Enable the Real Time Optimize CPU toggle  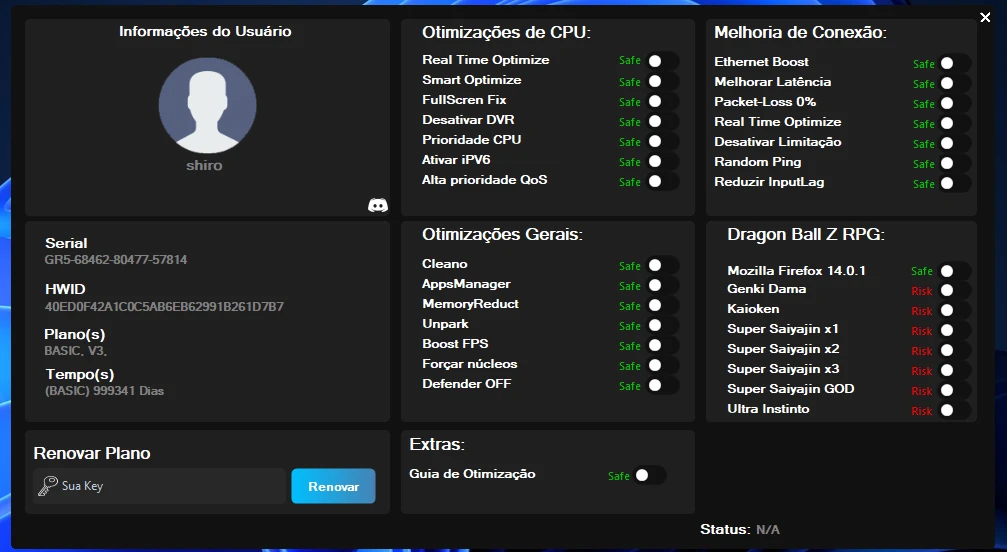661,61
